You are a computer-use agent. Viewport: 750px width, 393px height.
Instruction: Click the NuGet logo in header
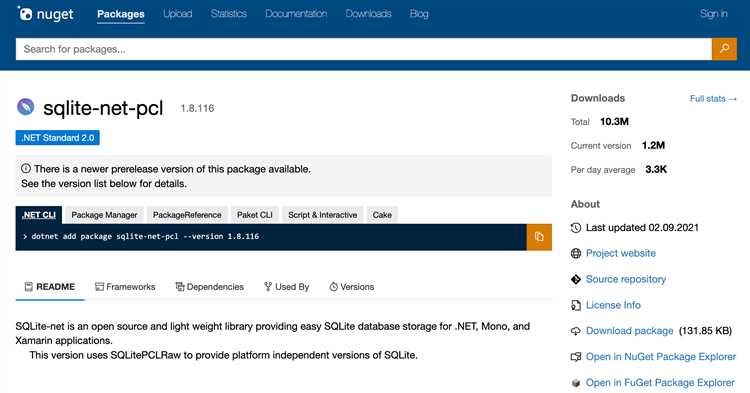(45, 14)
